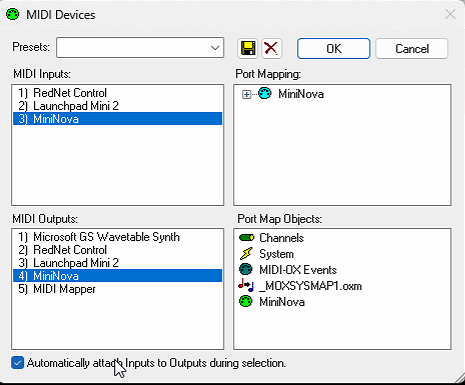Select MiniNova in MIDI Outputs
This screenshot has width=465, height=385.
tap(118, 276)
